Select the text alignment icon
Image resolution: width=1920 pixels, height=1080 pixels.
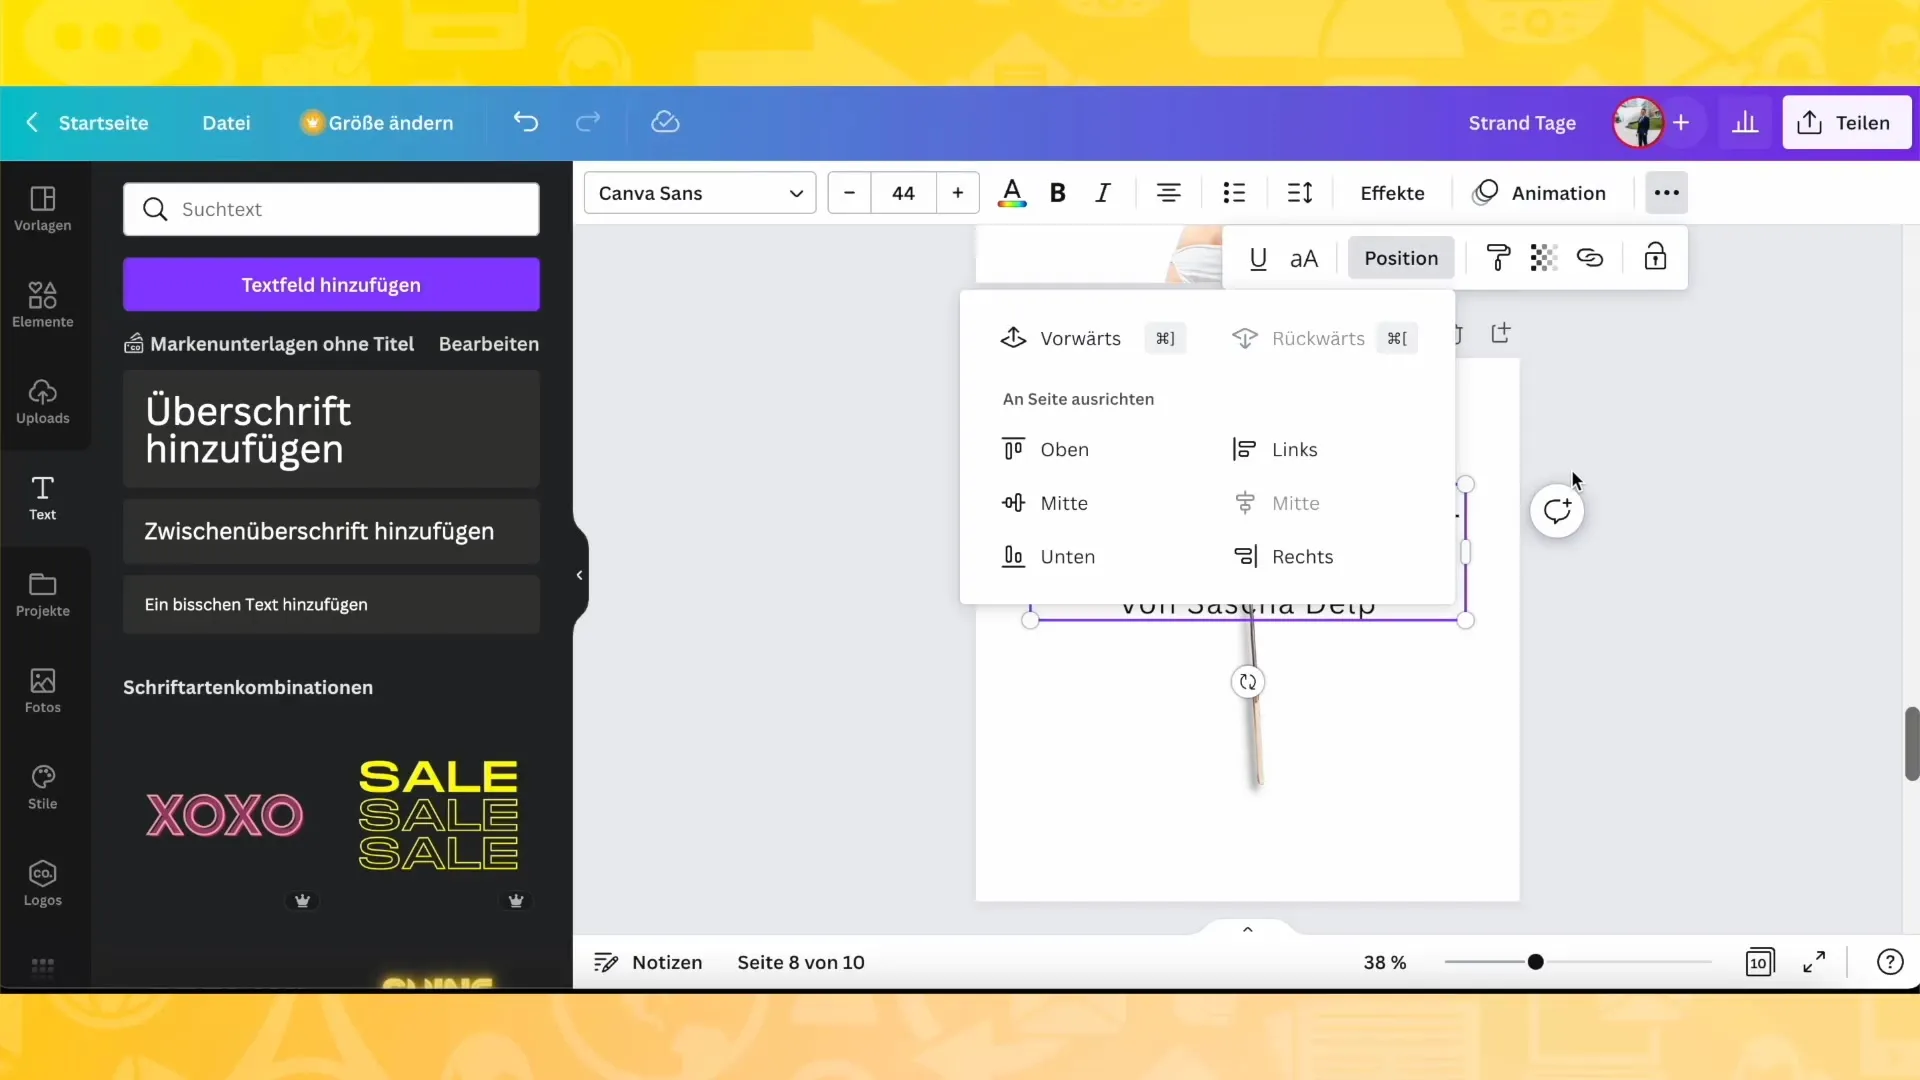(1168, 193)
